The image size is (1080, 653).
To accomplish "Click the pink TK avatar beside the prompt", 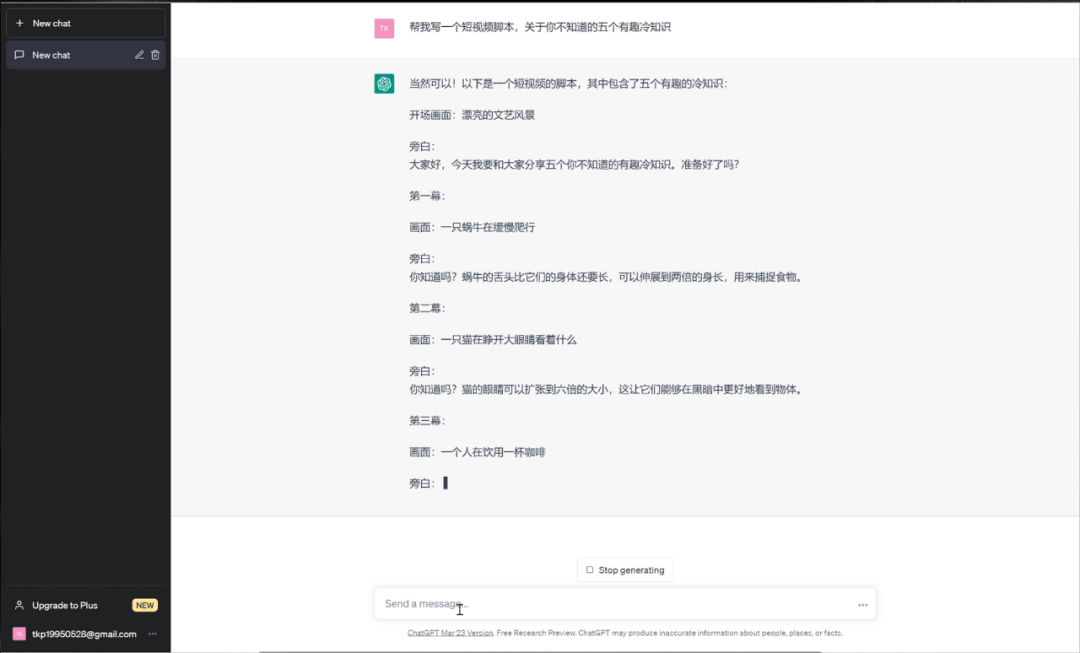I will coord(384,28).
